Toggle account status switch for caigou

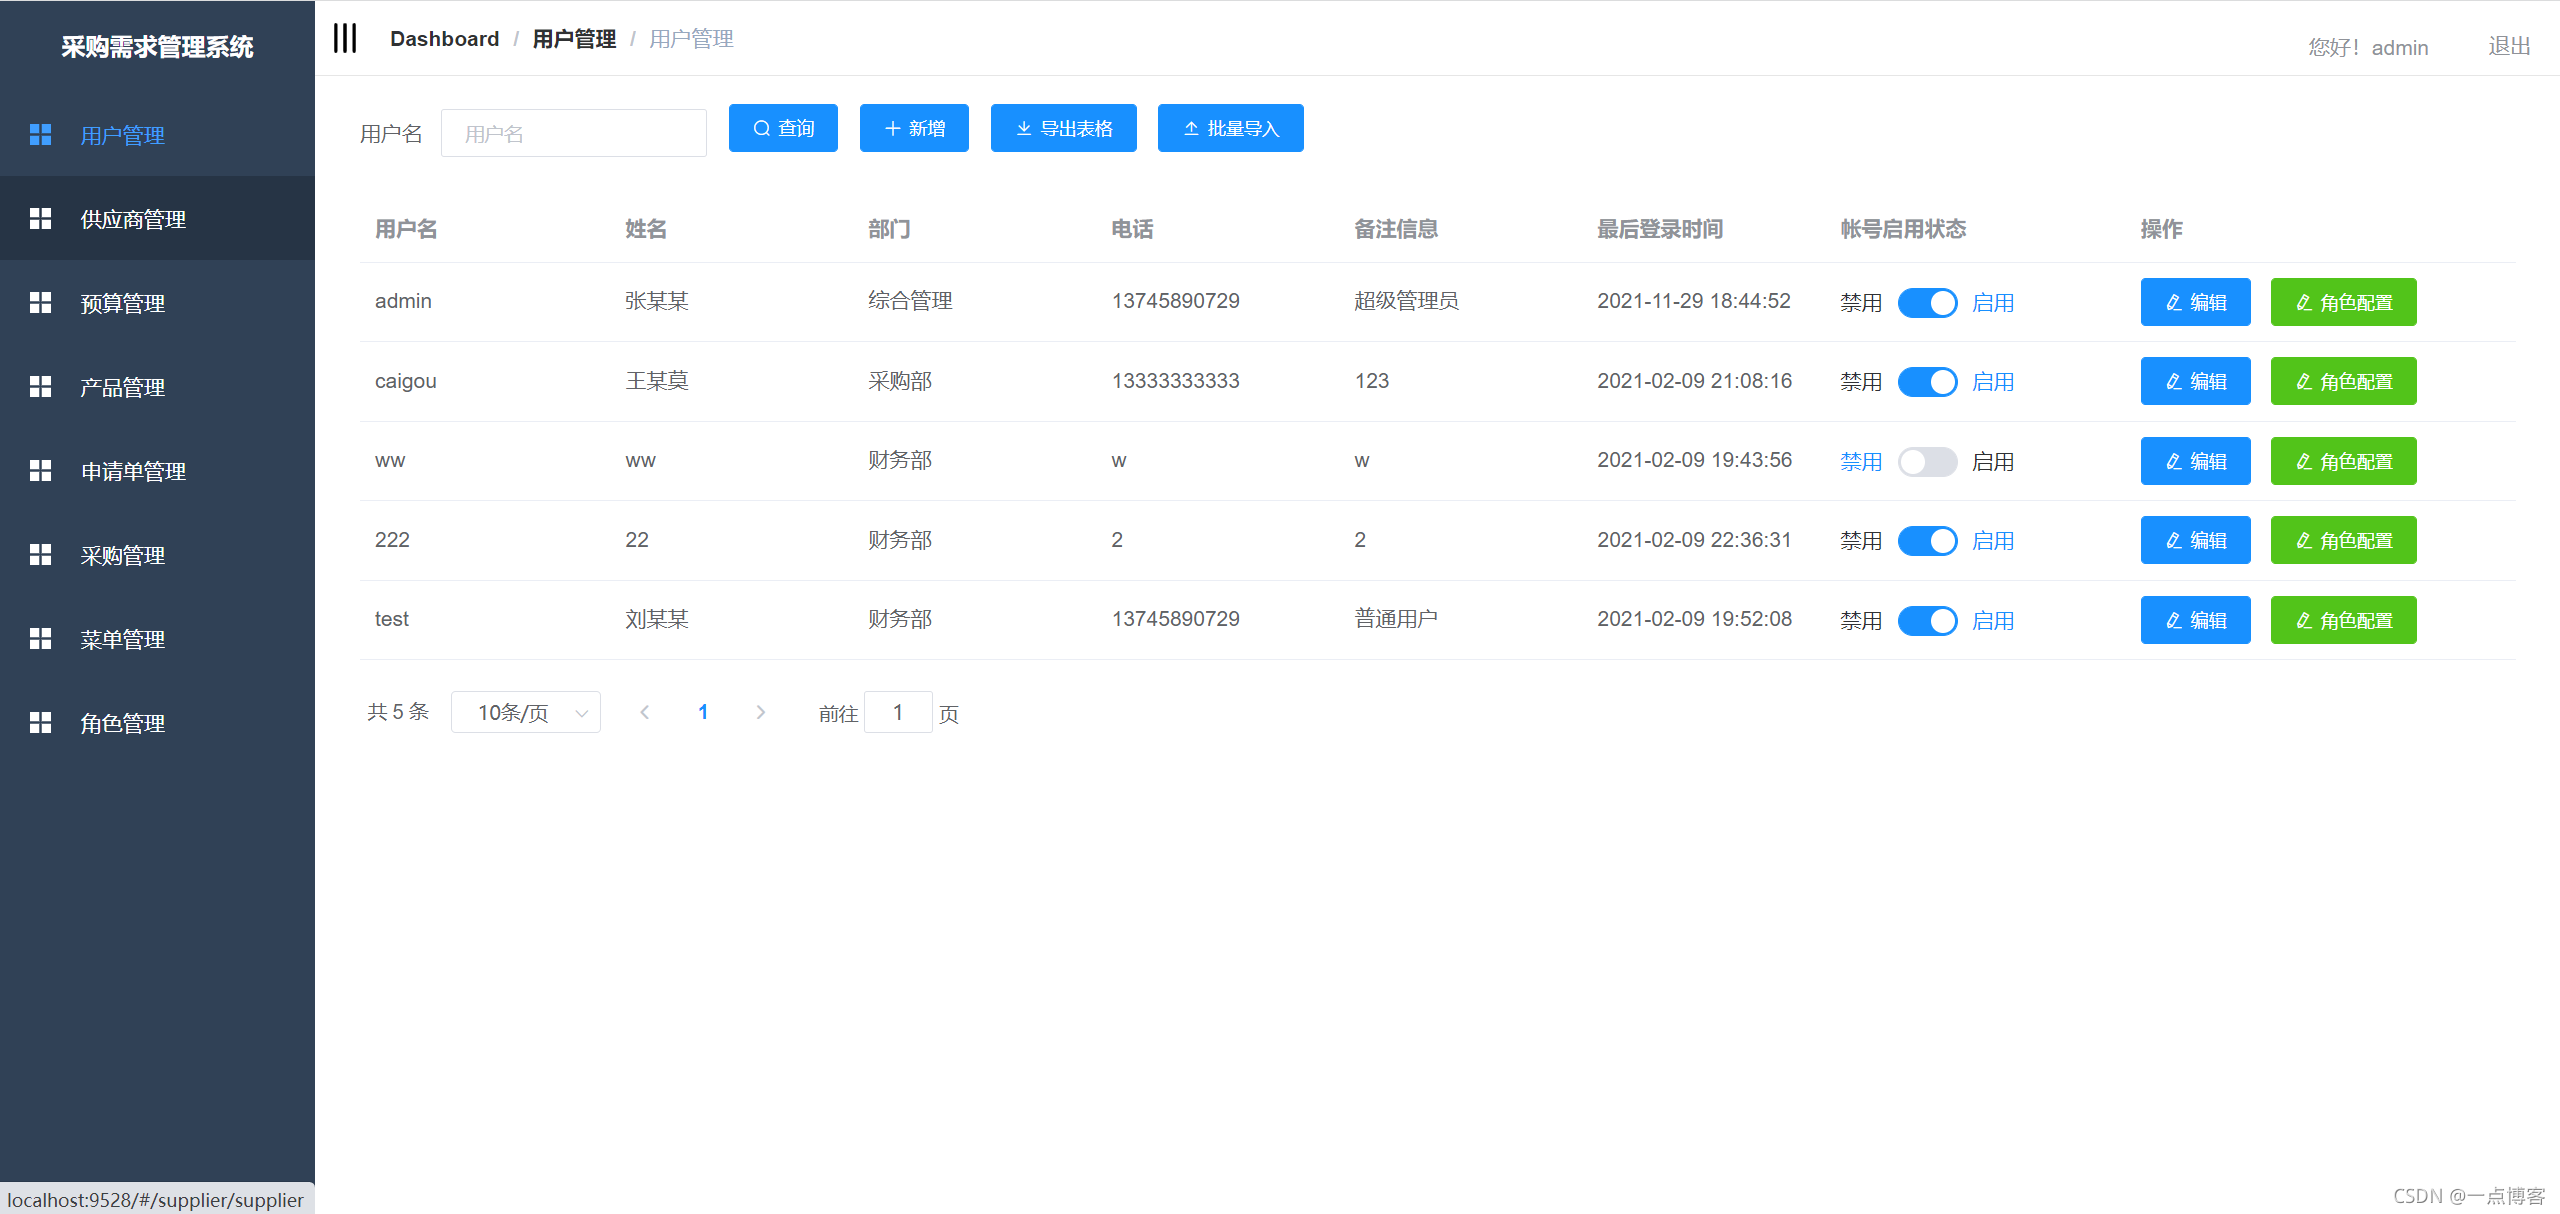[x=1927, y=381]
